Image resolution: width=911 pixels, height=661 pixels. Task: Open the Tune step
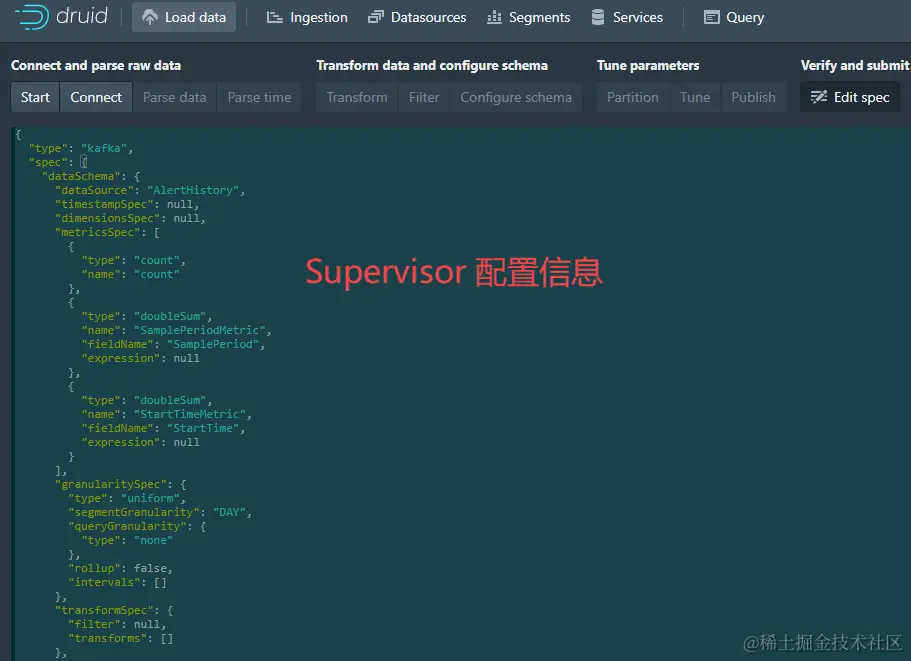point(695,97)
